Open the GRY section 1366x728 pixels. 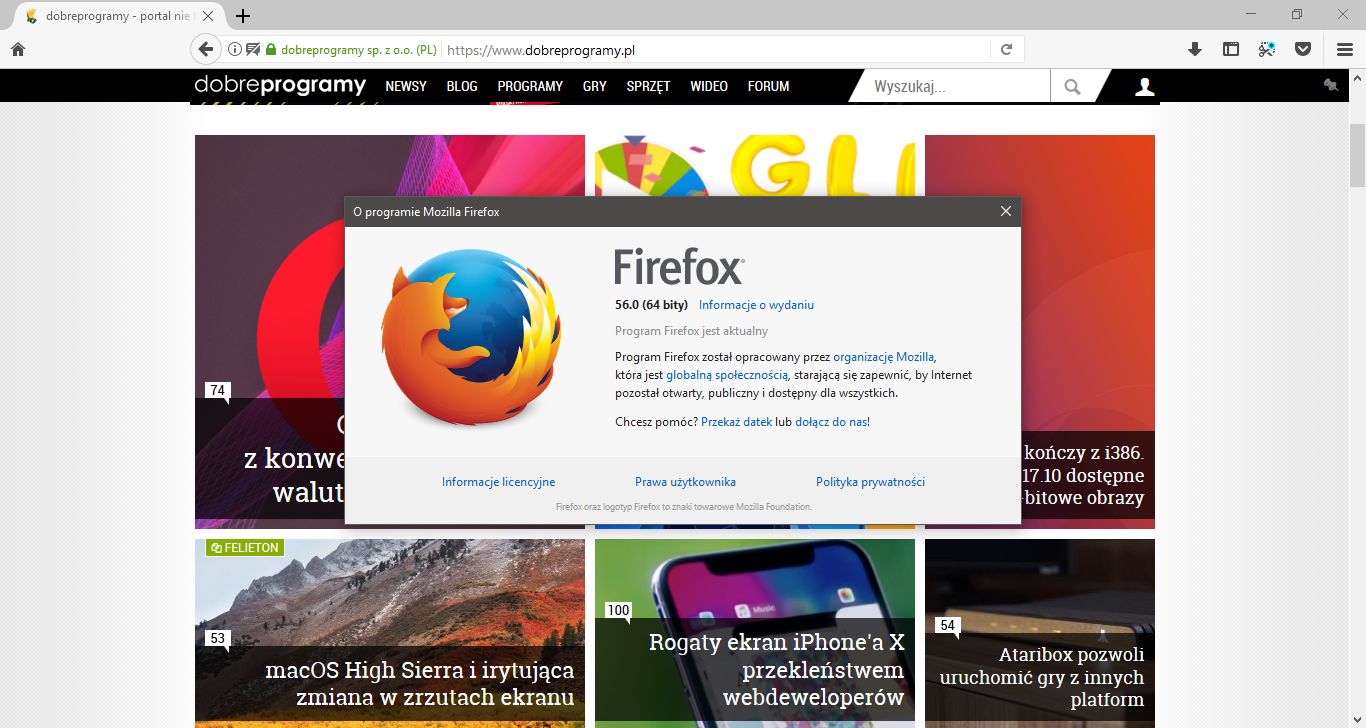click(x=595, y=86)
